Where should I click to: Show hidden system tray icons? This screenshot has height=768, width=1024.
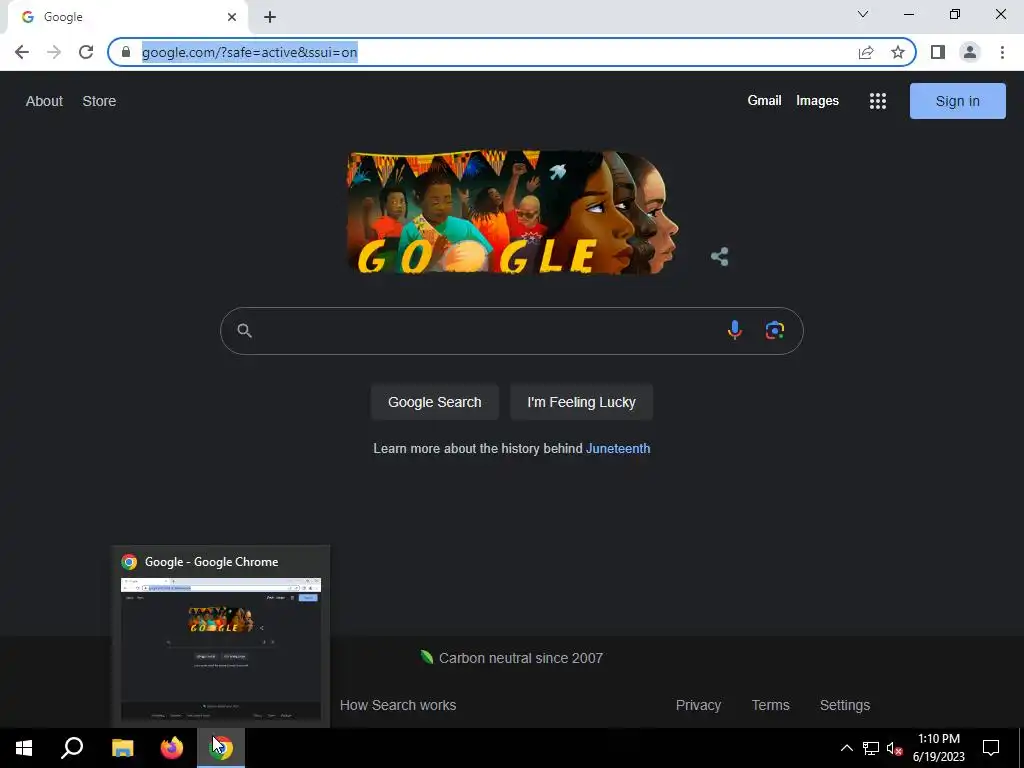[846, 748]
